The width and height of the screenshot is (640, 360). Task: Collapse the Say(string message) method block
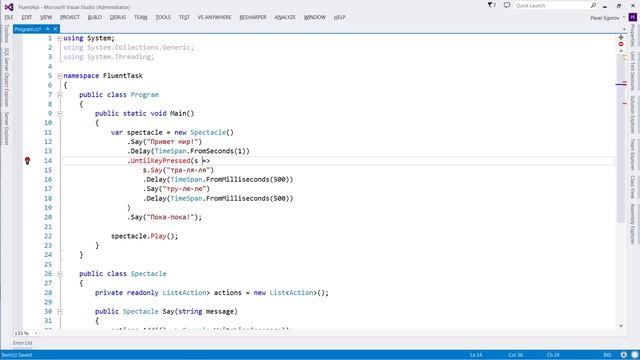pos(60,311)
